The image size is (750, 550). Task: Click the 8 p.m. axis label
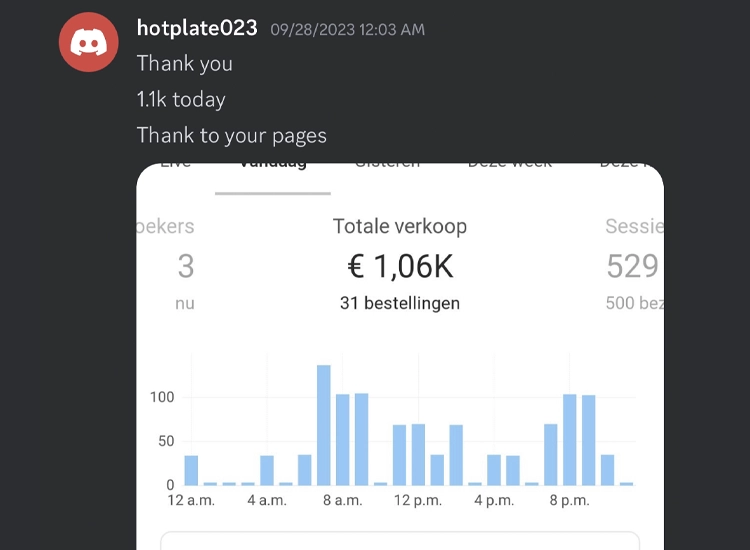[568, 500]
